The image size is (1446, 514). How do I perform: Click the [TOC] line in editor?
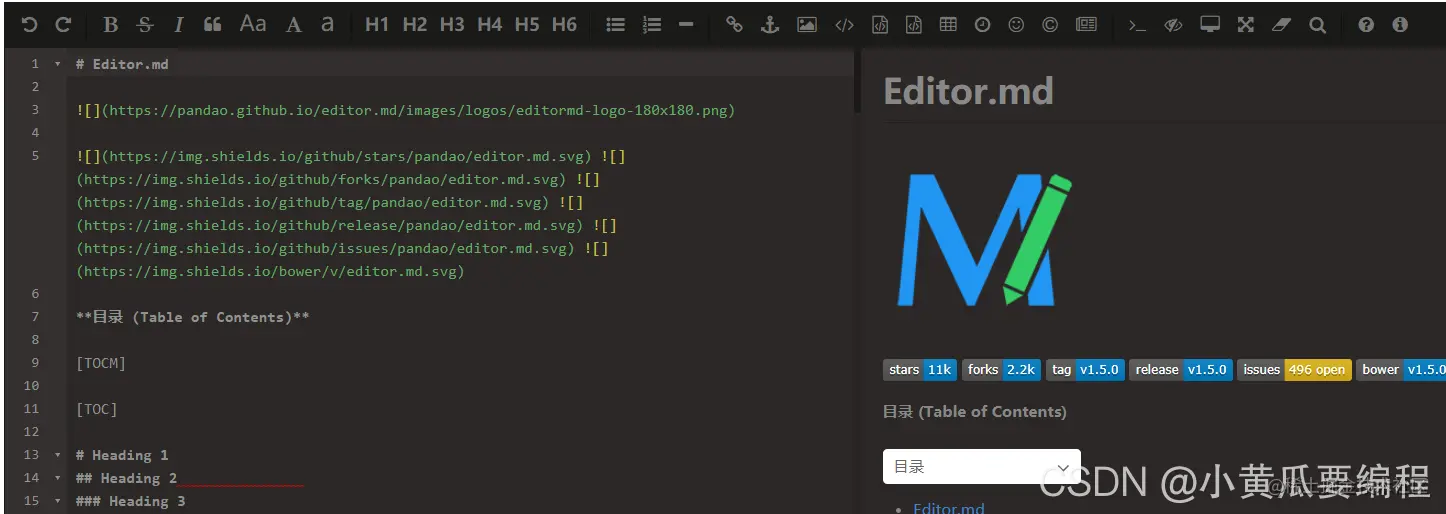click(x=97, y=409)
